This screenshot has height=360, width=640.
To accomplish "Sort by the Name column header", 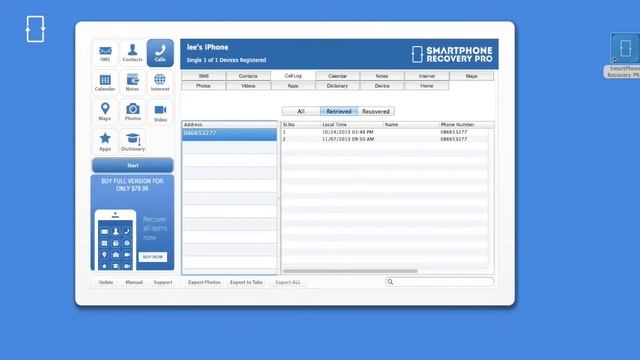I will pos(411,124).
